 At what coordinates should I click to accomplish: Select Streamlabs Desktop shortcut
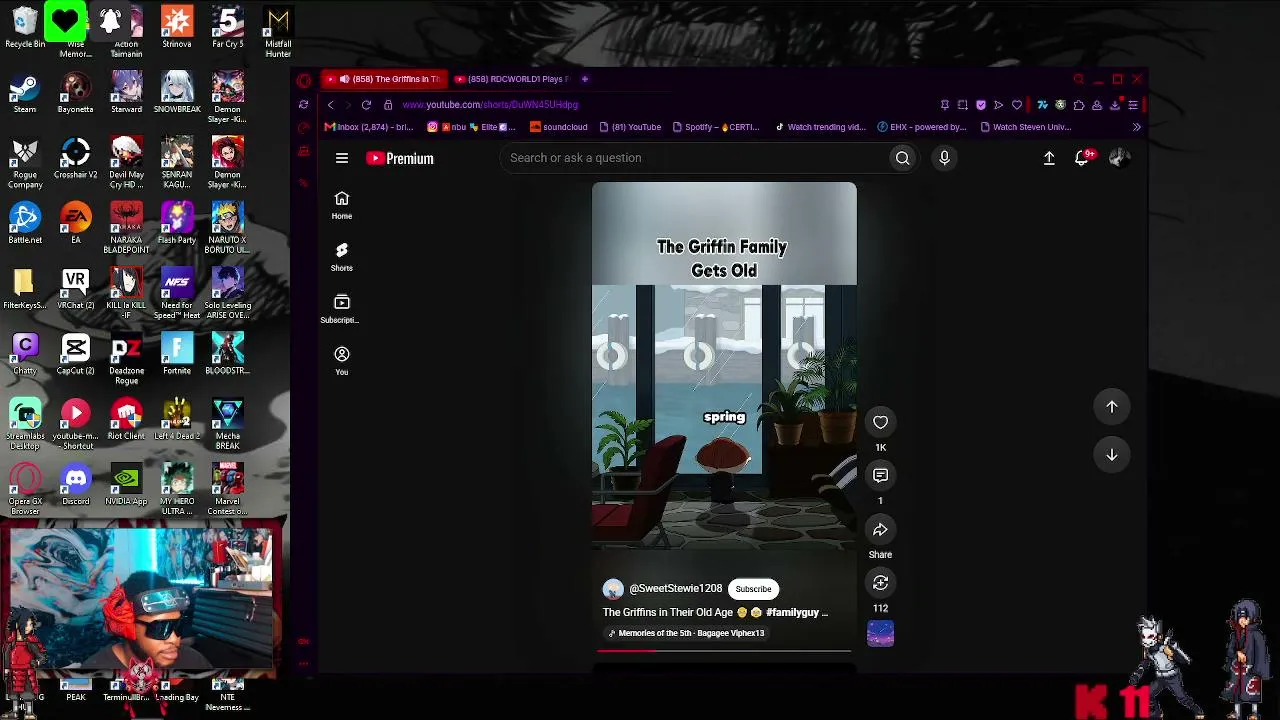point(25,425)
